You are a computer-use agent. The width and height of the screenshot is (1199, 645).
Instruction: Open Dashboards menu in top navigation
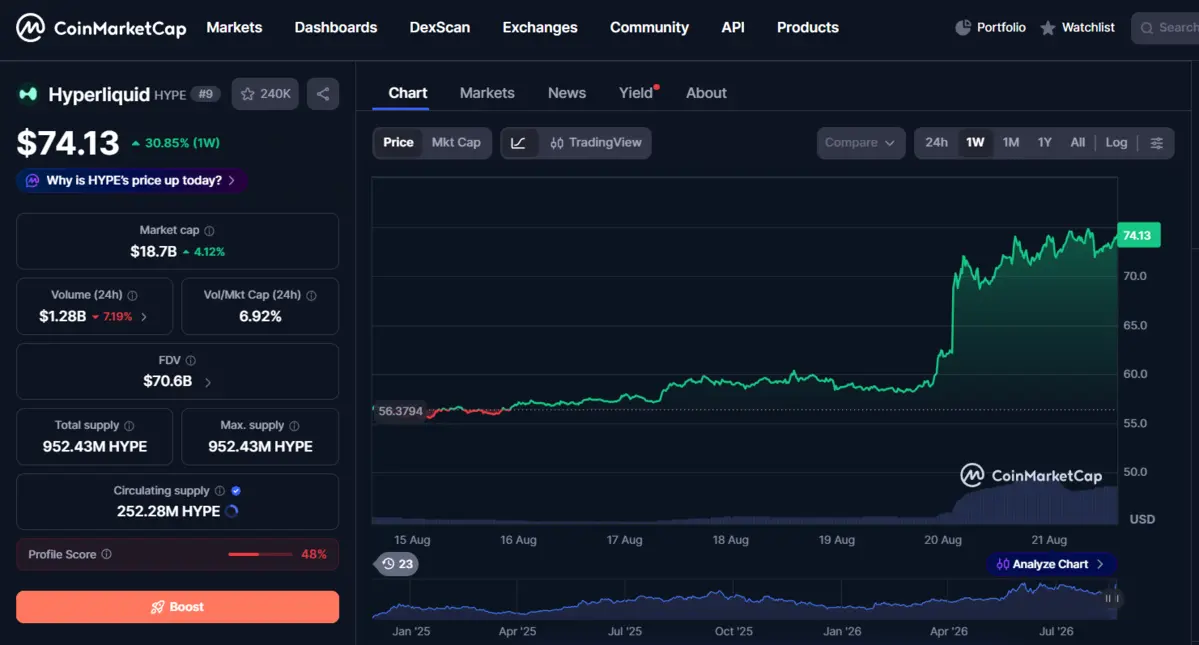tap(336, 28)
